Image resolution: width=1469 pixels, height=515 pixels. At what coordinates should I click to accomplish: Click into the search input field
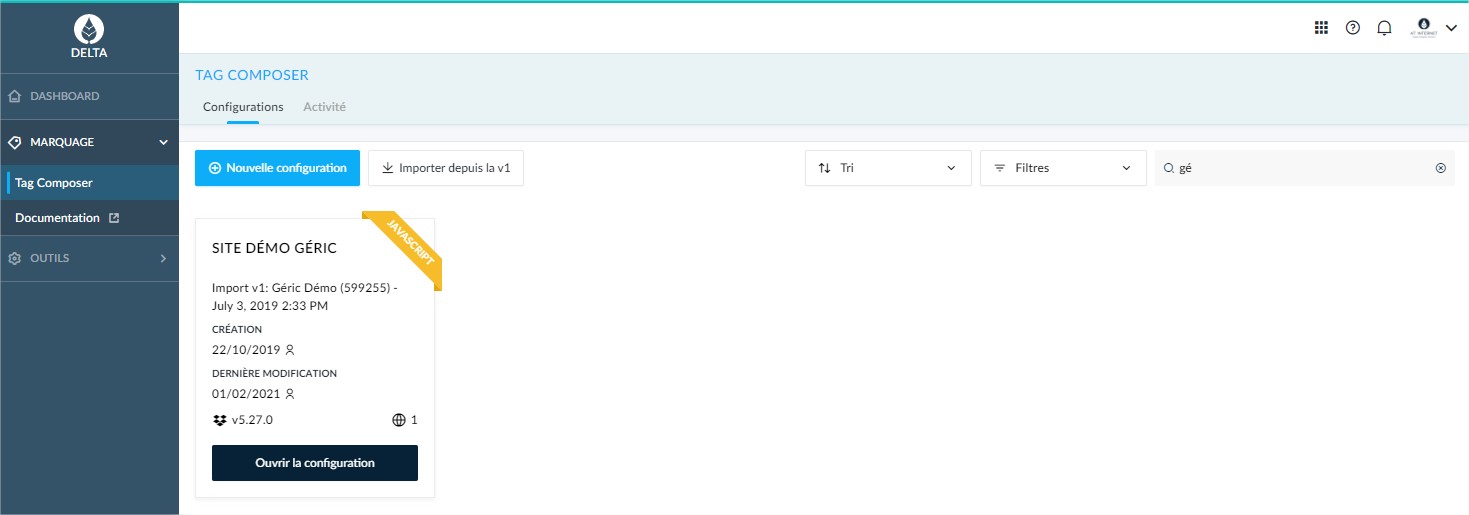(1300, 168)
